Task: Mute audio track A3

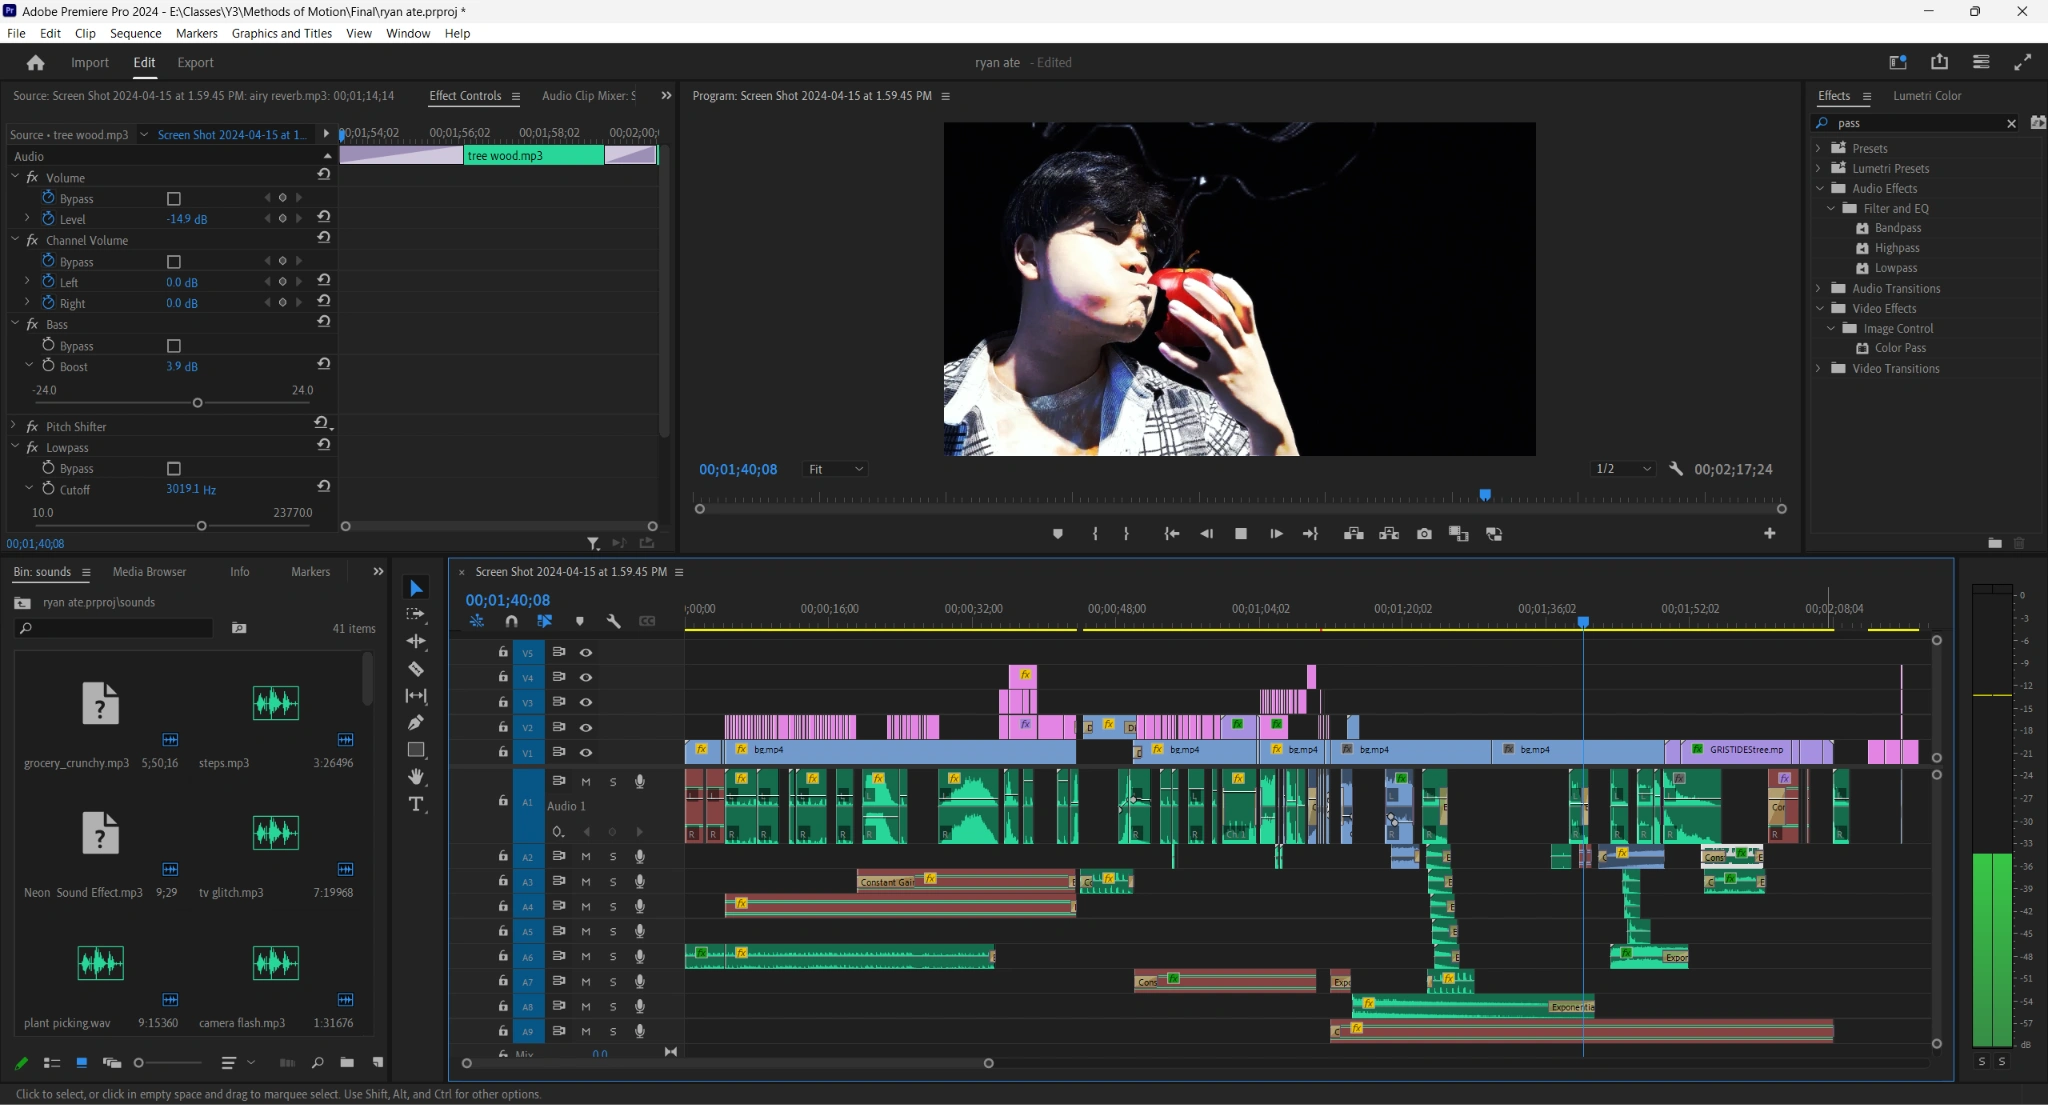Action: (x=586, y=882)
